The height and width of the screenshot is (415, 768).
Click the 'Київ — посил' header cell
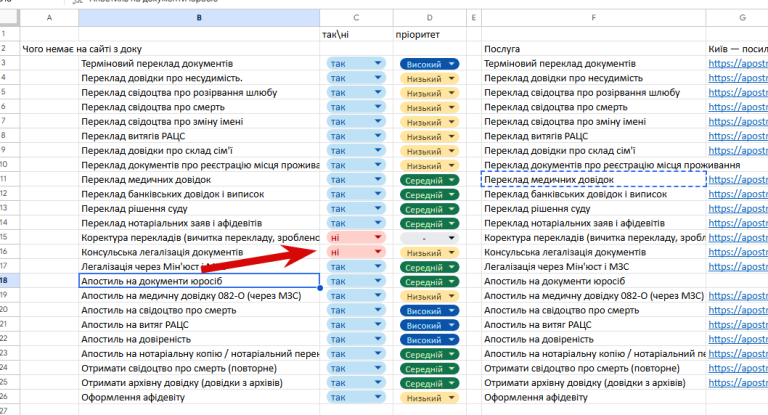(737, 49)
